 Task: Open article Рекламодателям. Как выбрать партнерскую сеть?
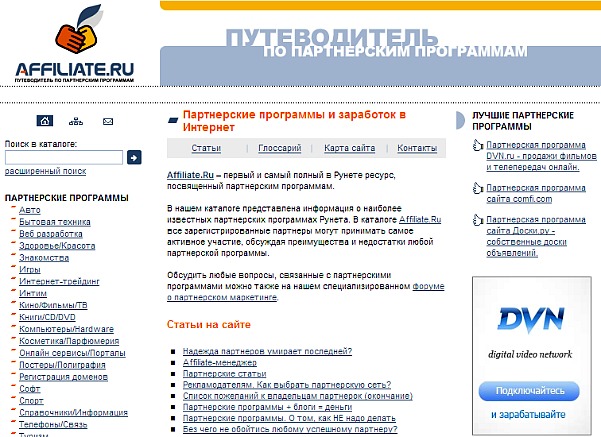point(287,384)
